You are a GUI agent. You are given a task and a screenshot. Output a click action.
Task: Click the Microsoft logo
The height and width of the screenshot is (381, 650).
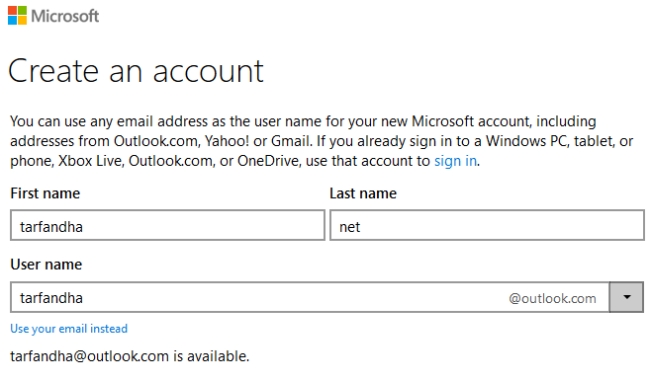click(x=53, y=16)
